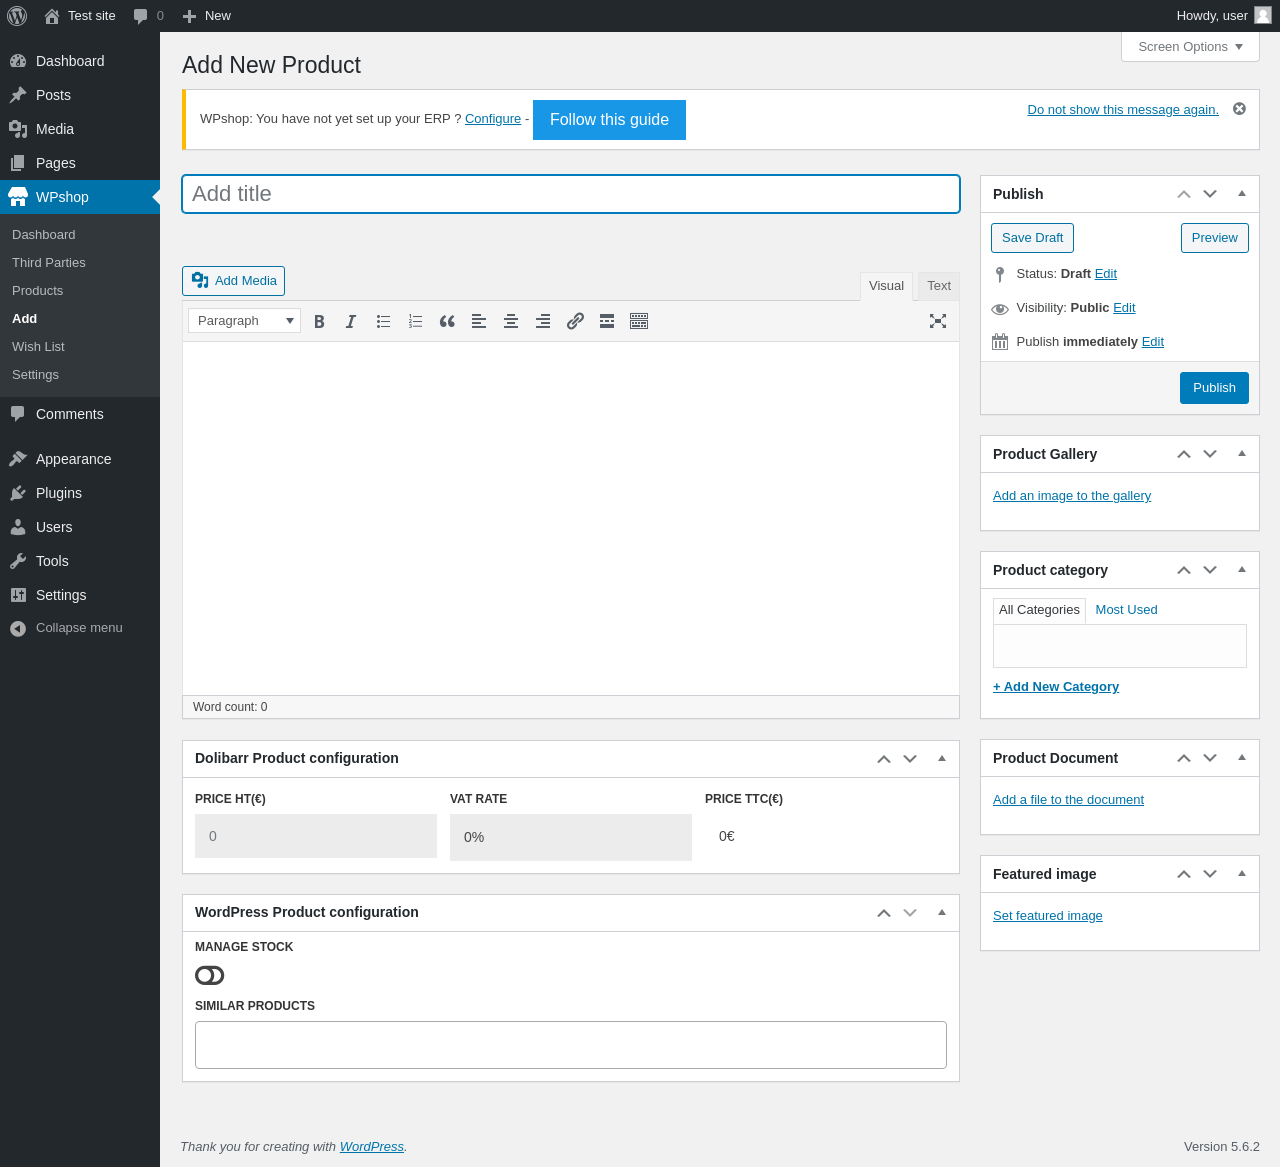Collapse Publish panel triangle
1280x1167 pixels.
coord(1242,194)
